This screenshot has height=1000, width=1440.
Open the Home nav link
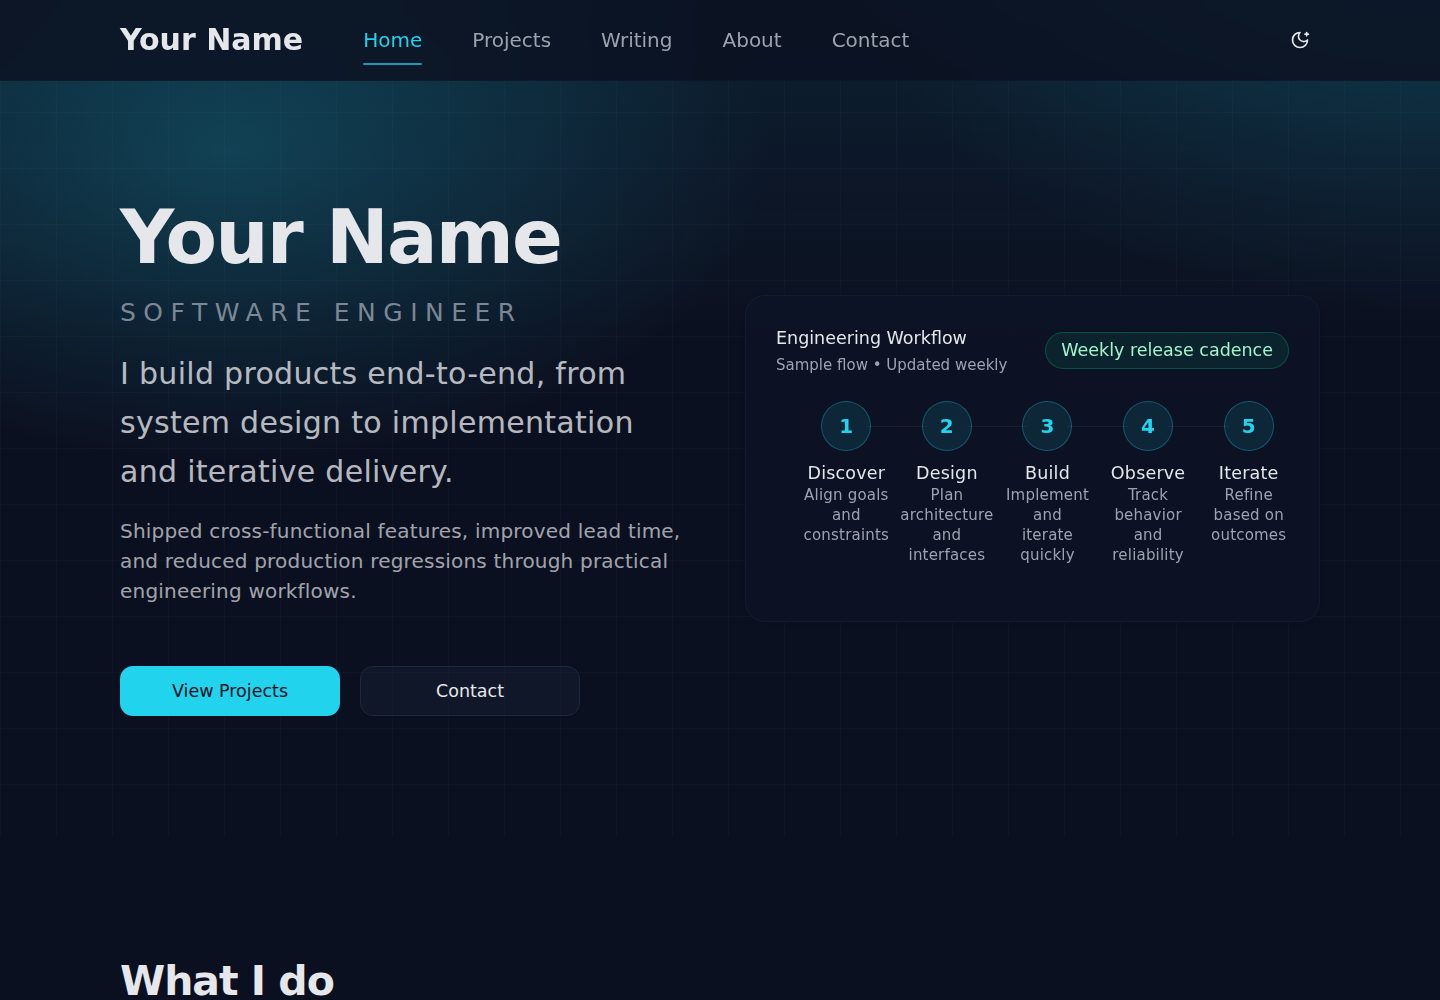tap(392, 40)
